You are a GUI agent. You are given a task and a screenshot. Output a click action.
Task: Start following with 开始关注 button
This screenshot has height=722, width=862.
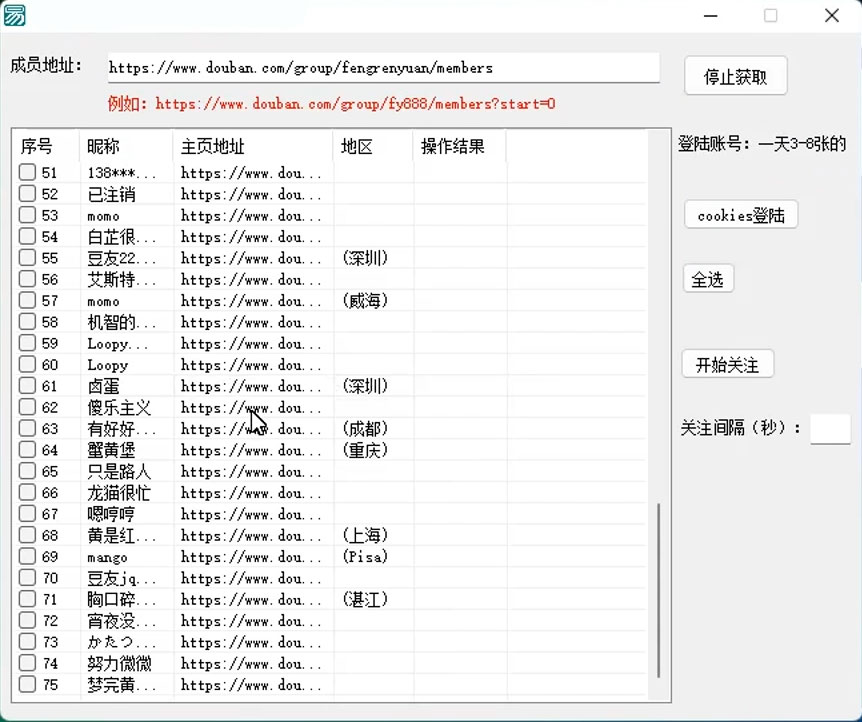[x=727, y=365]
